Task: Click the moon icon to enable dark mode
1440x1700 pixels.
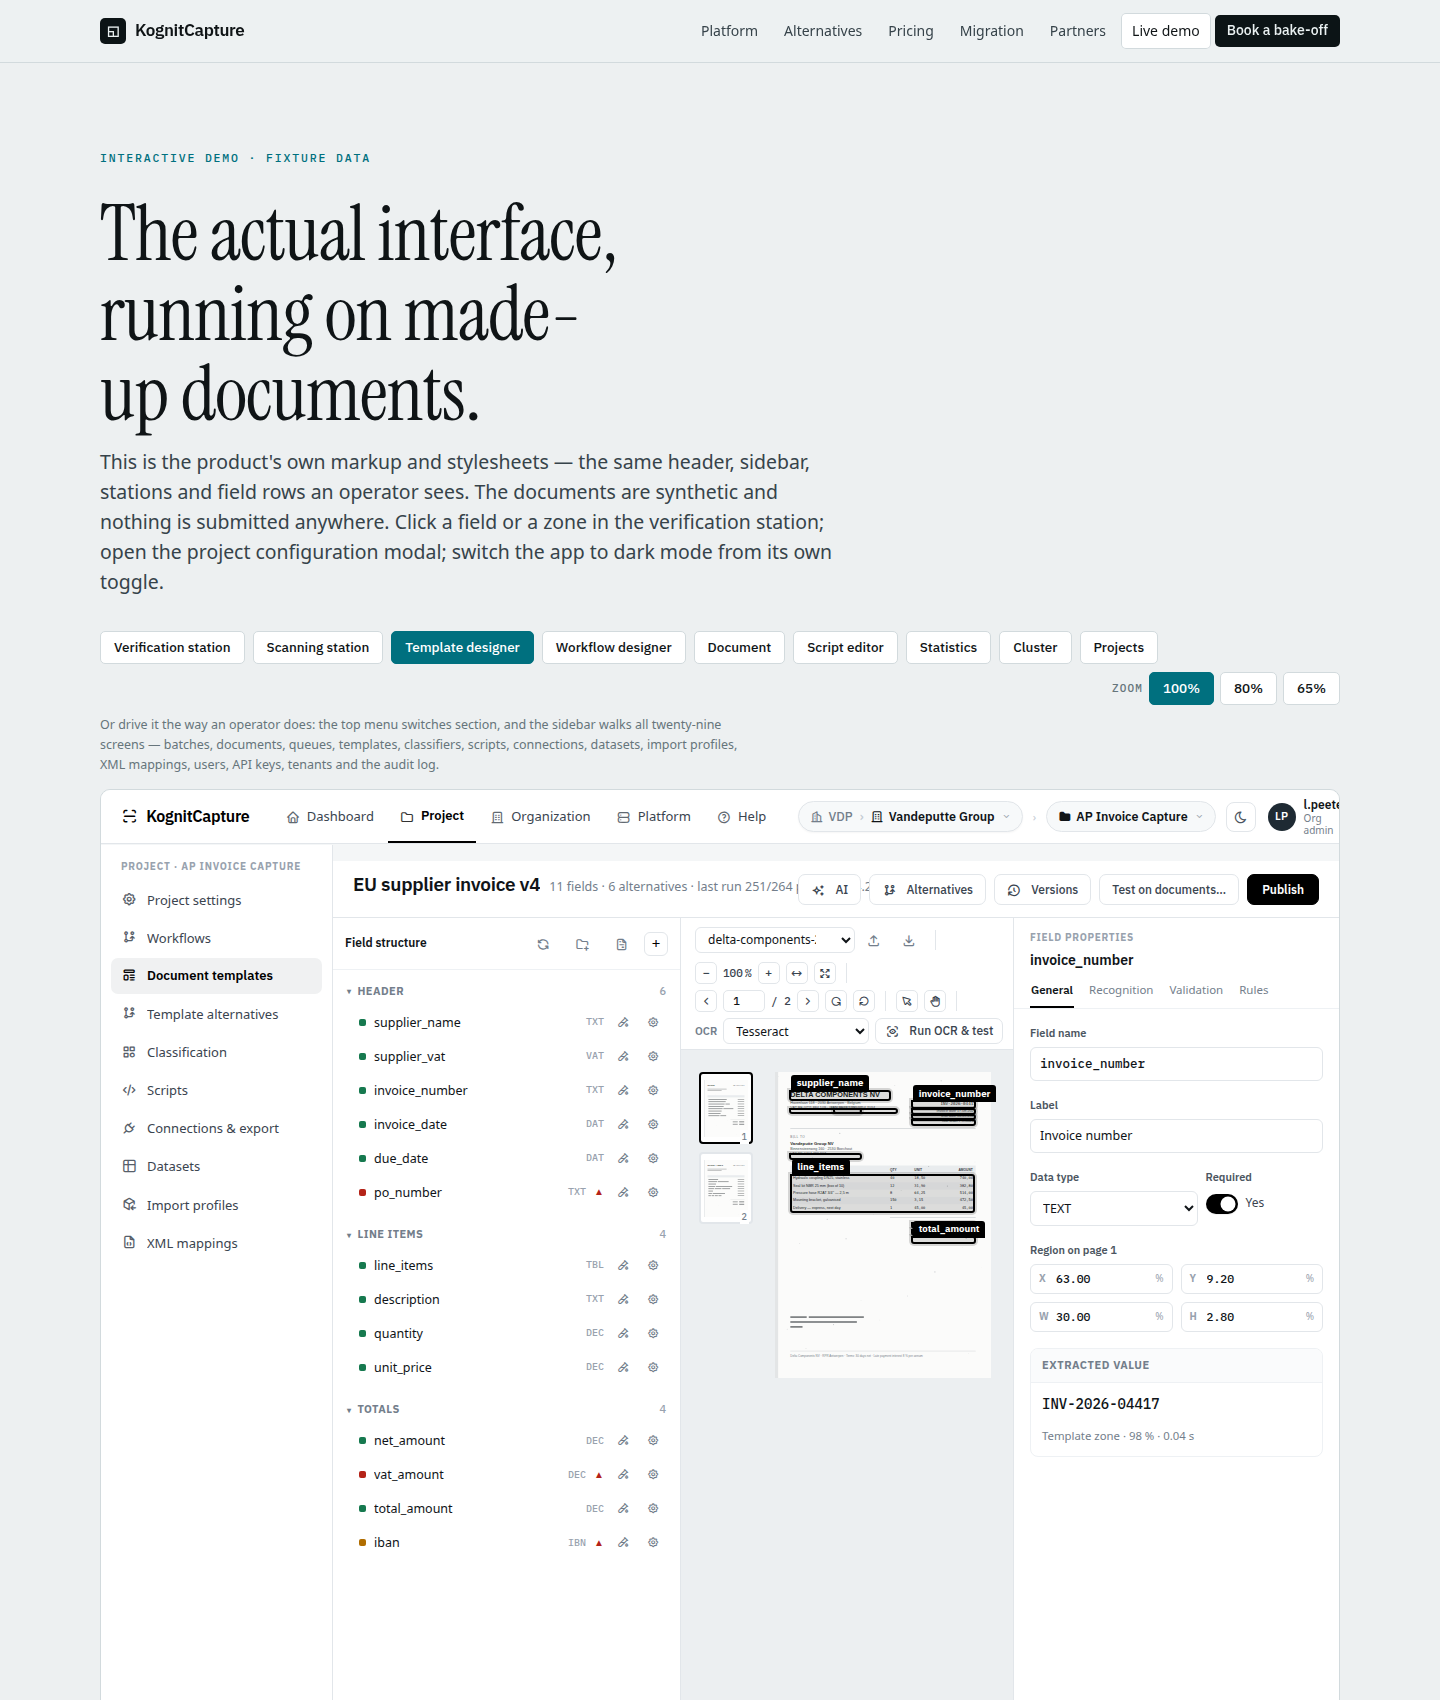Action: point(1241,817)
